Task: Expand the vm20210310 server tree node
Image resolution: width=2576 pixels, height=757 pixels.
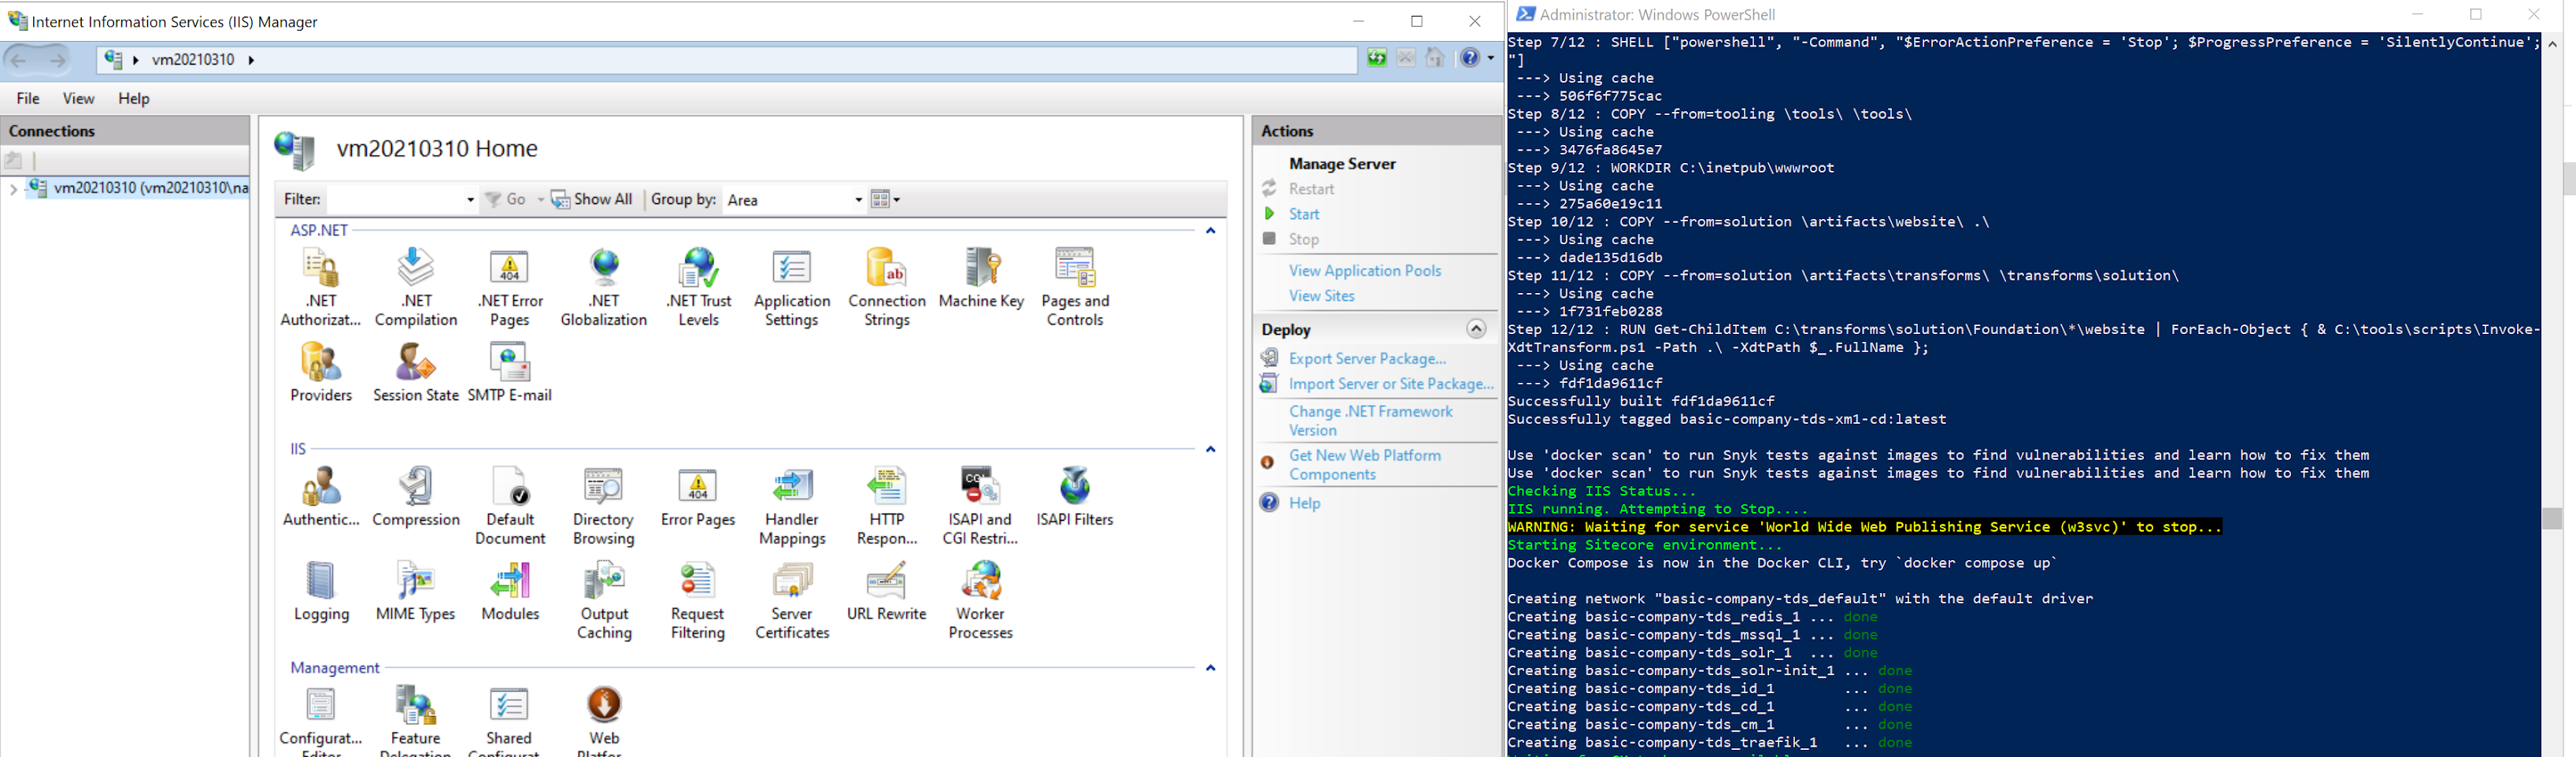Action: 13,188
